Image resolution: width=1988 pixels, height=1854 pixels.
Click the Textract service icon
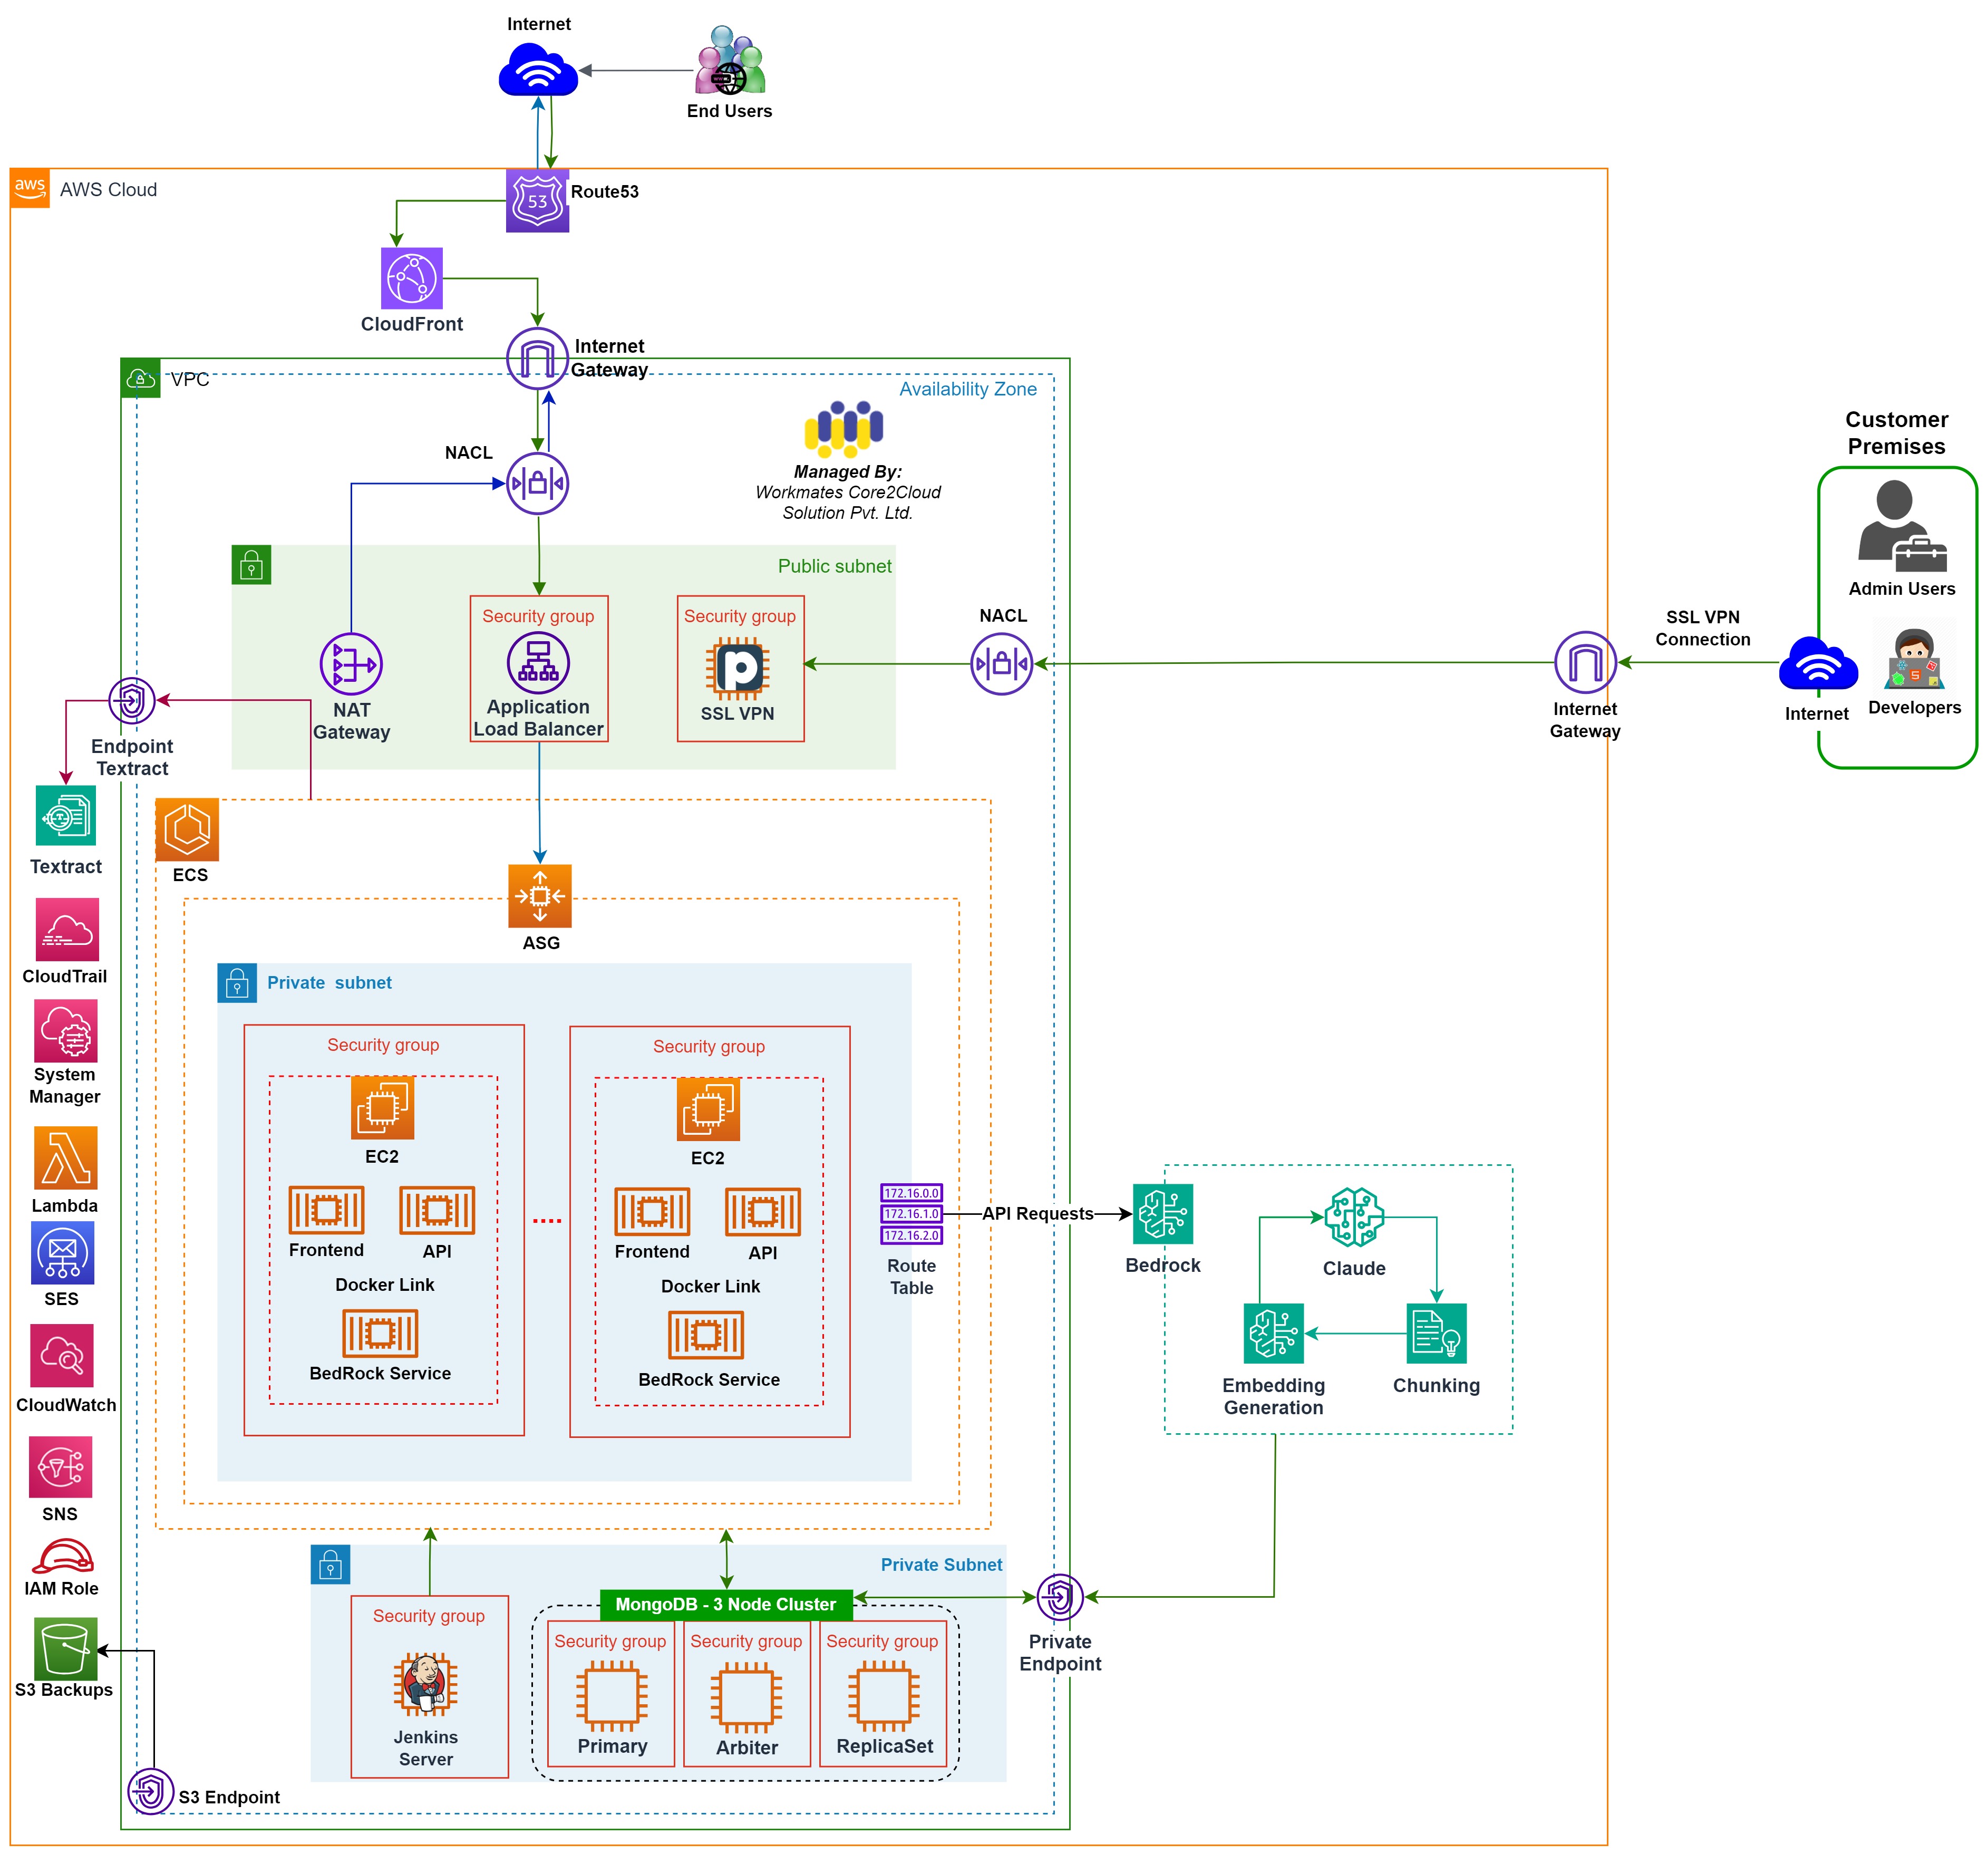(x=66, y=815)
